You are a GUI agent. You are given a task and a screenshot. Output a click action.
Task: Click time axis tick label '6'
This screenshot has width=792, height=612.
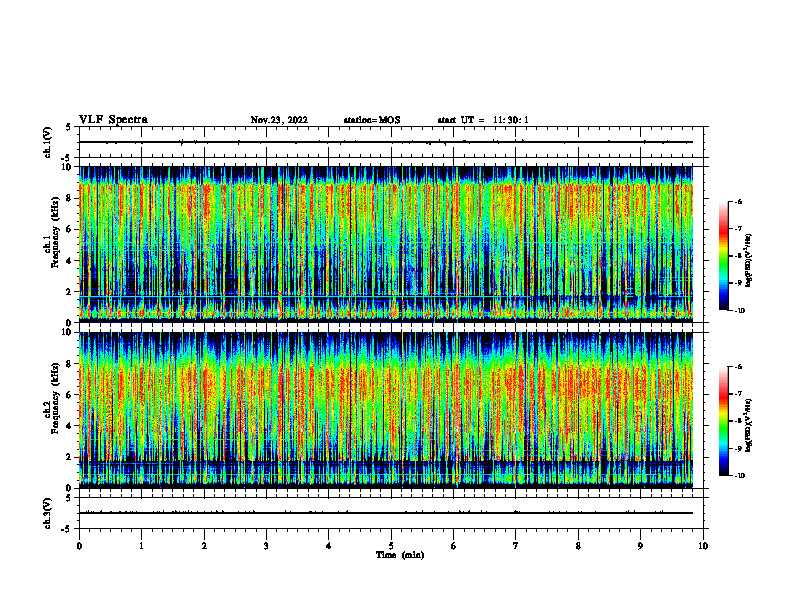454,546
